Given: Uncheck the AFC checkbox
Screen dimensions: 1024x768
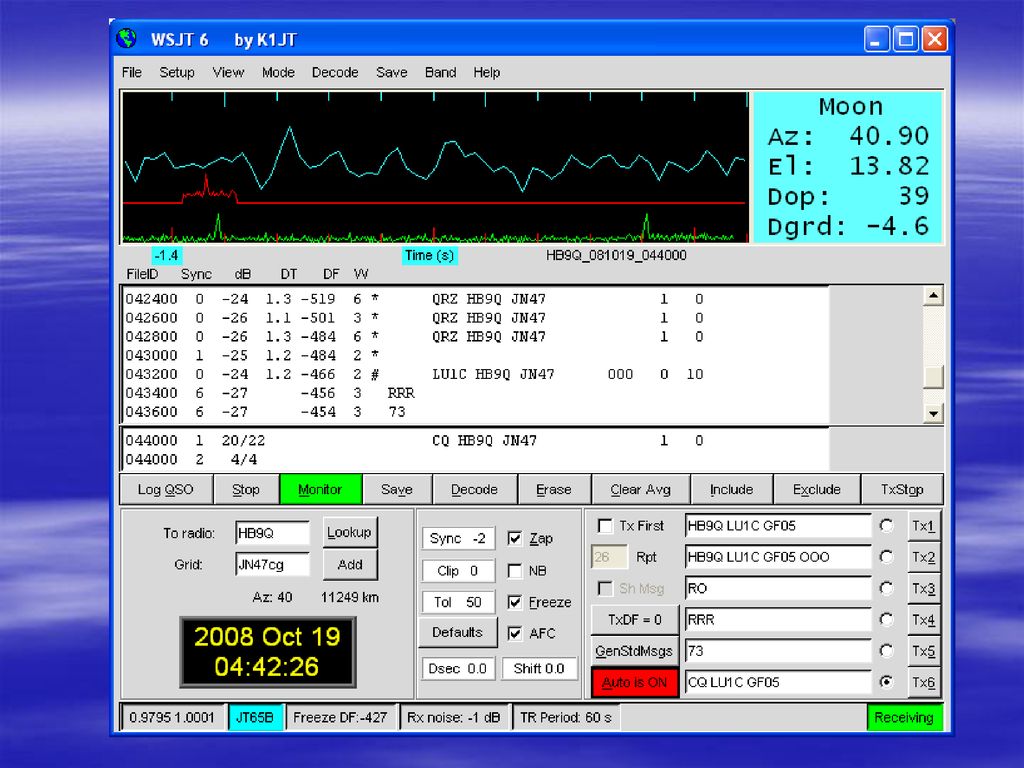Looking at the screenshot, I should pos(515,633).
